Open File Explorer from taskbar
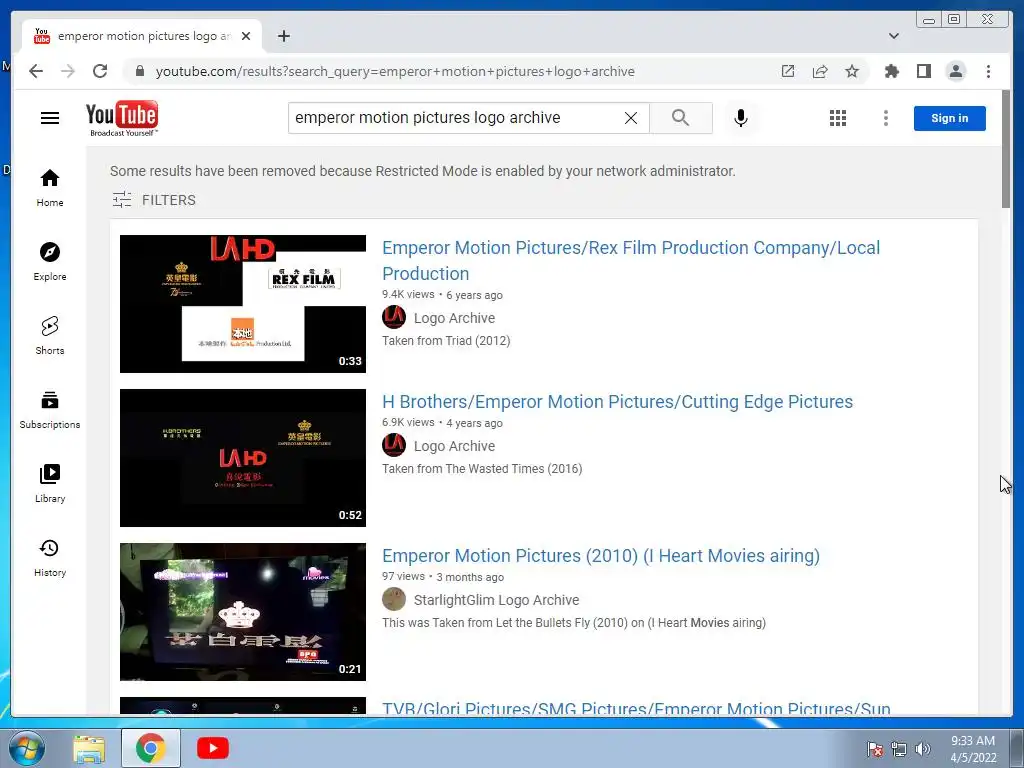Screen dimensions: 1024x768 coord(89,749)
